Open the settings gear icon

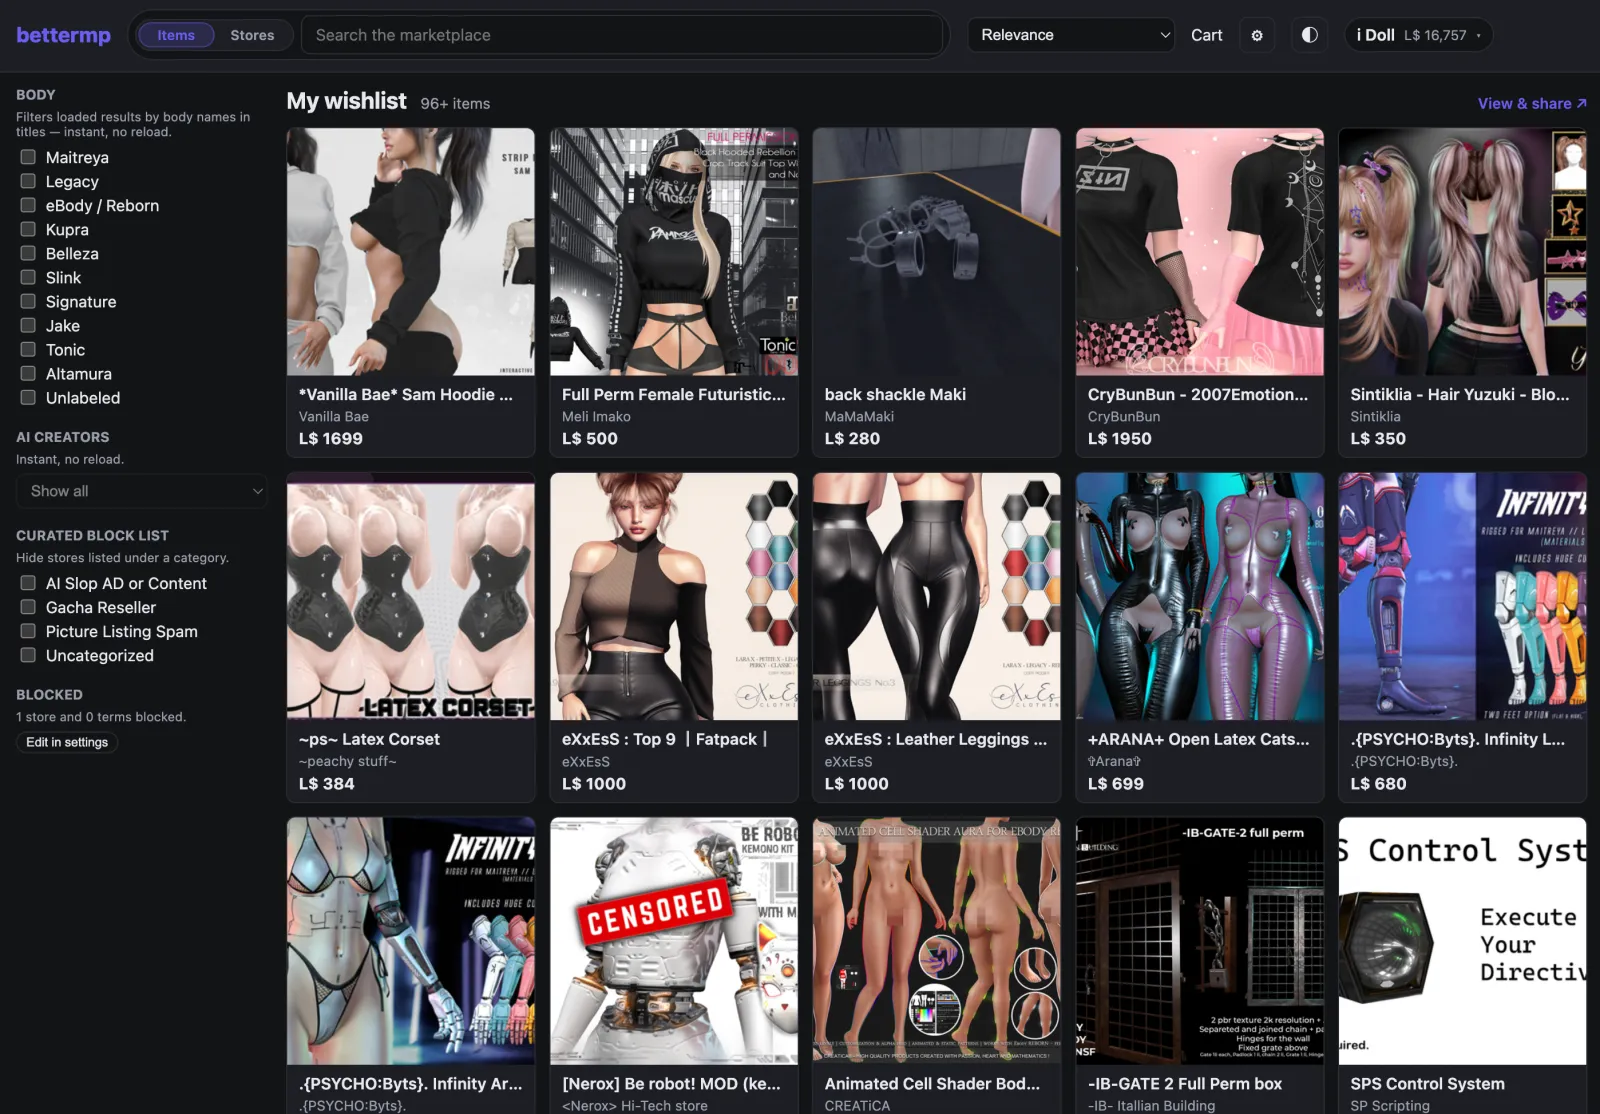pos(1257,35)
